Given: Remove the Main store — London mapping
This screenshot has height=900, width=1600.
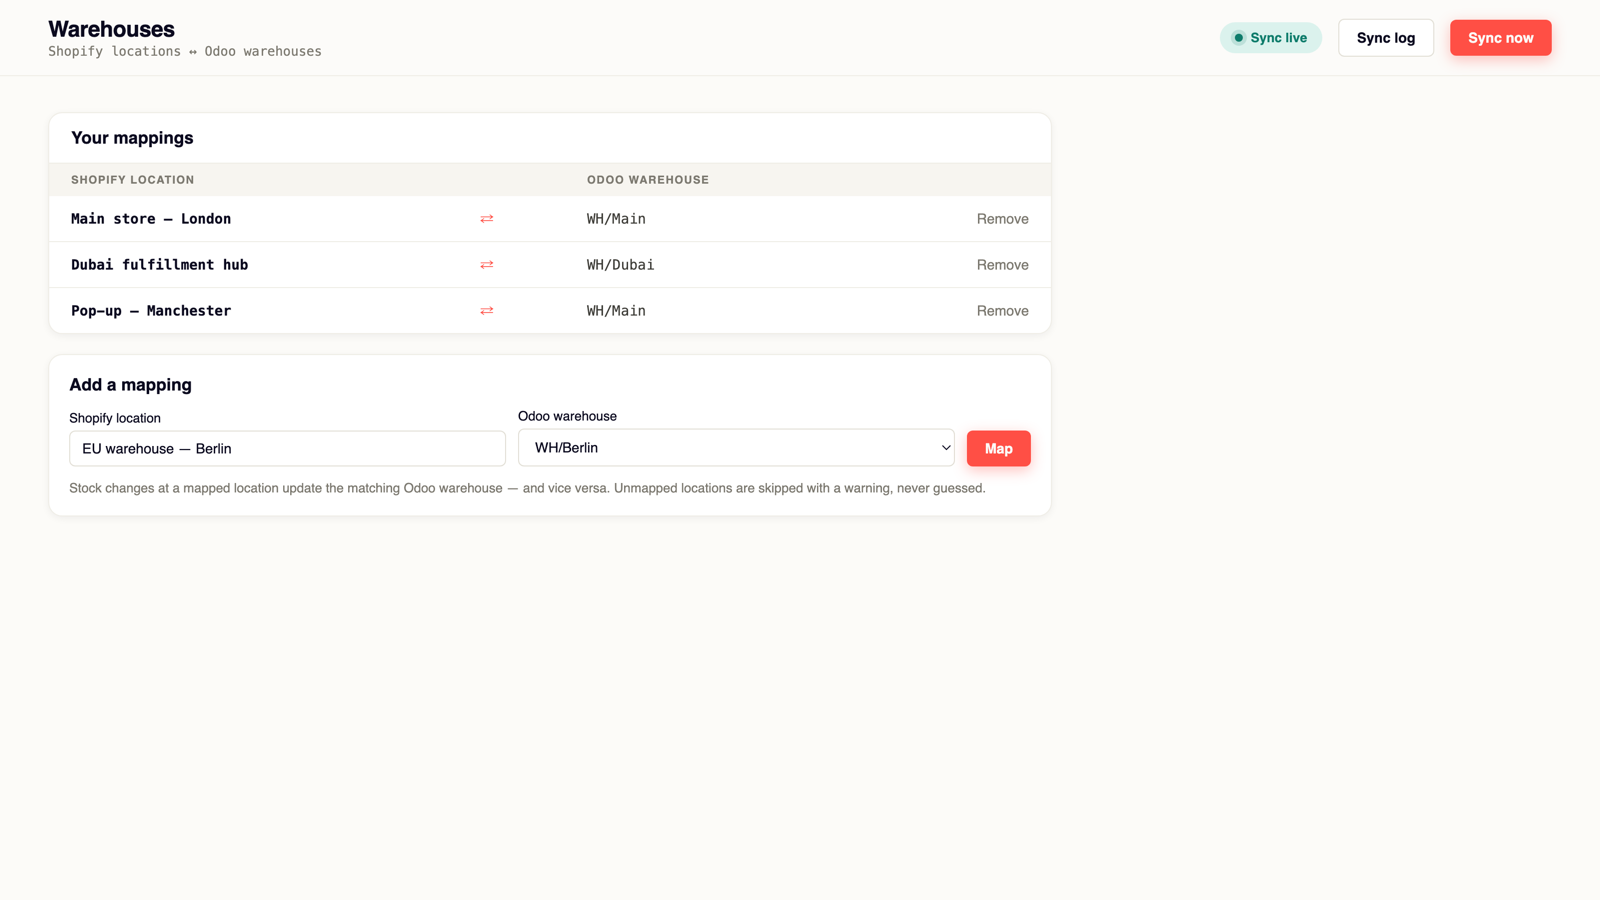Looking at the screenshot, I should [x=1002, y=219].
